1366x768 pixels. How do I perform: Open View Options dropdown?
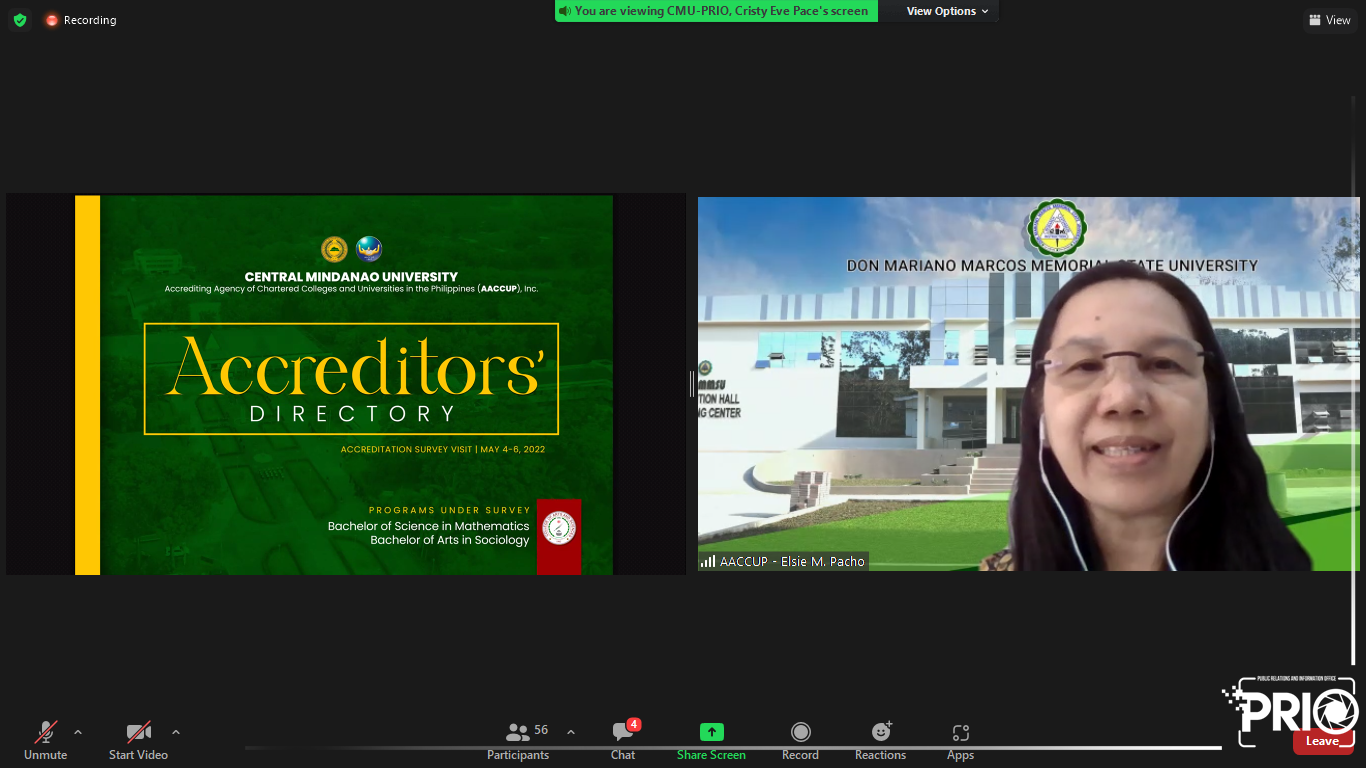click(947, 11)
